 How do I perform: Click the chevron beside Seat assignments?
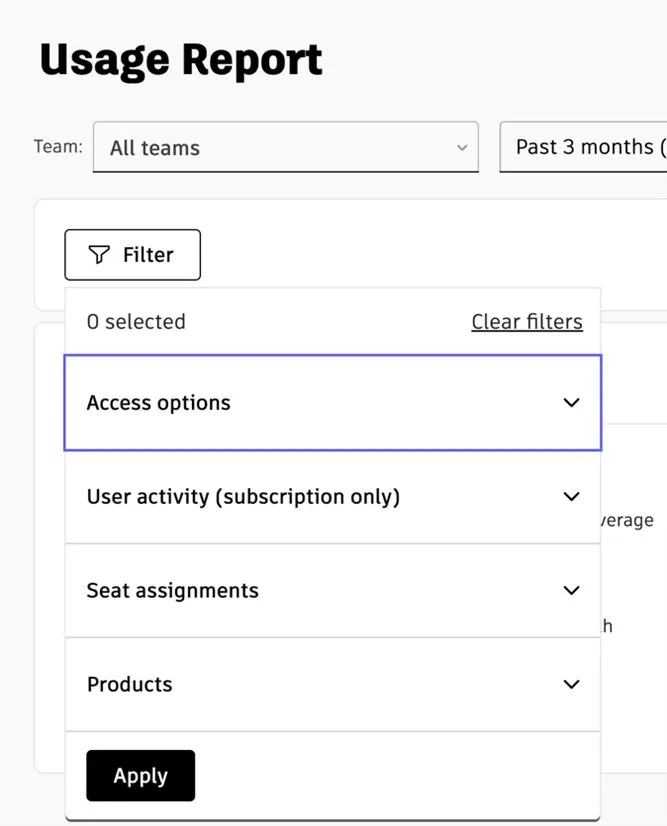tap(571, 591)
